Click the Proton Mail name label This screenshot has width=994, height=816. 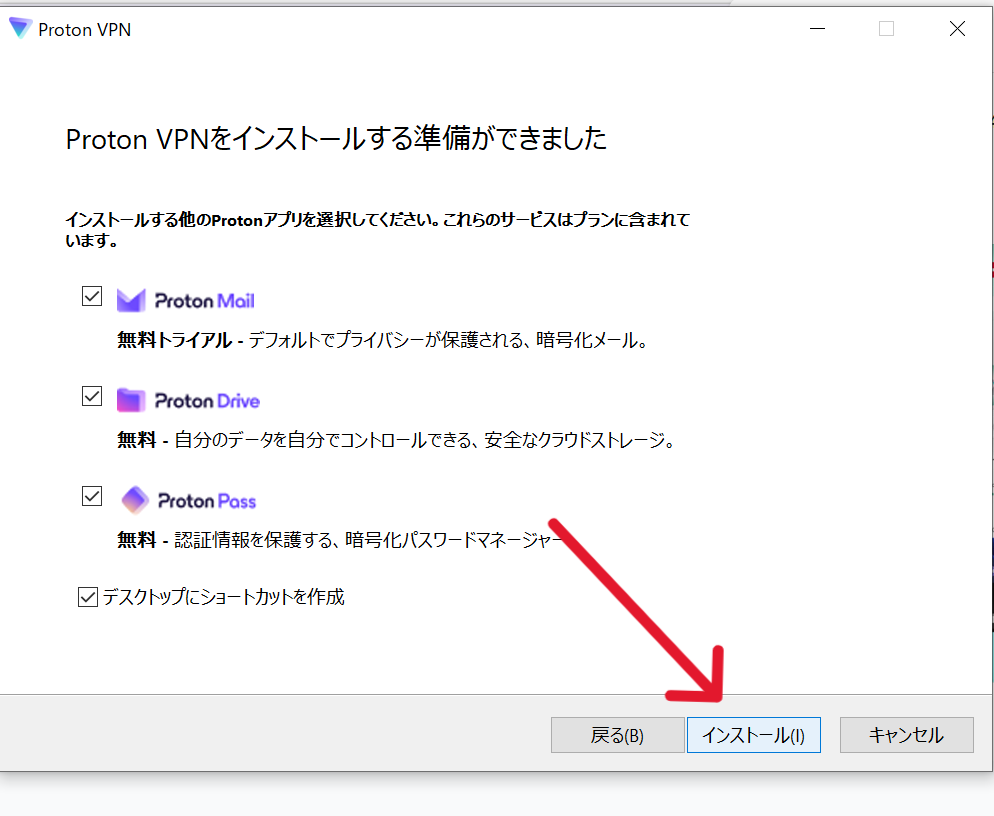point(205,301)
